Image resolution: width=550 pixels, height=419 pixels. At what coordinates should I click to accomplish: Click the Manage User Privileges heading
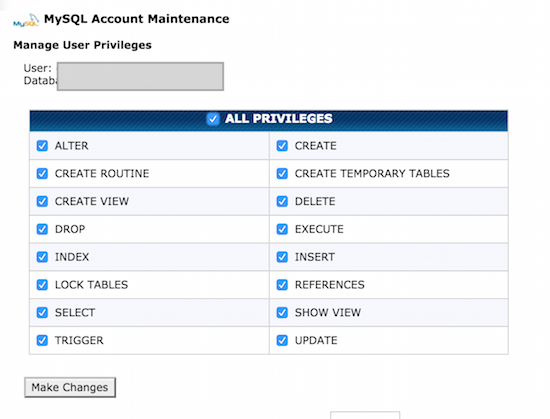(82, 45)
